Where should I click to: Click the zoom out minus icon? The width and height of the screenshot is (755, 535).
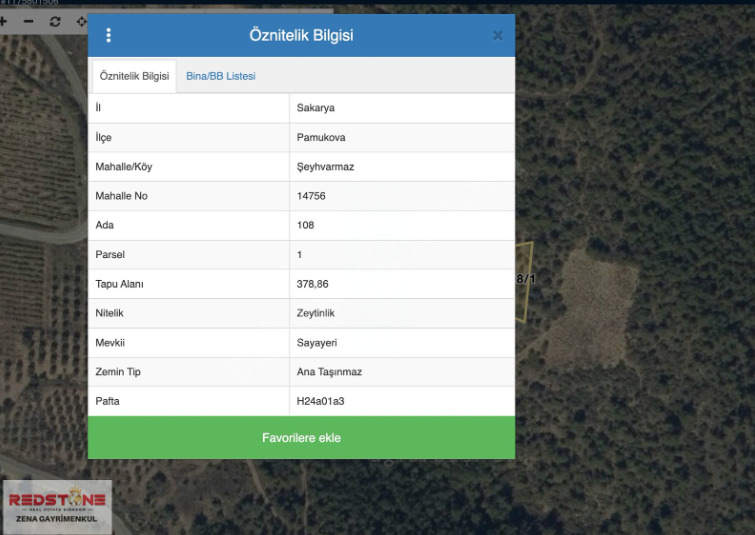29,21
